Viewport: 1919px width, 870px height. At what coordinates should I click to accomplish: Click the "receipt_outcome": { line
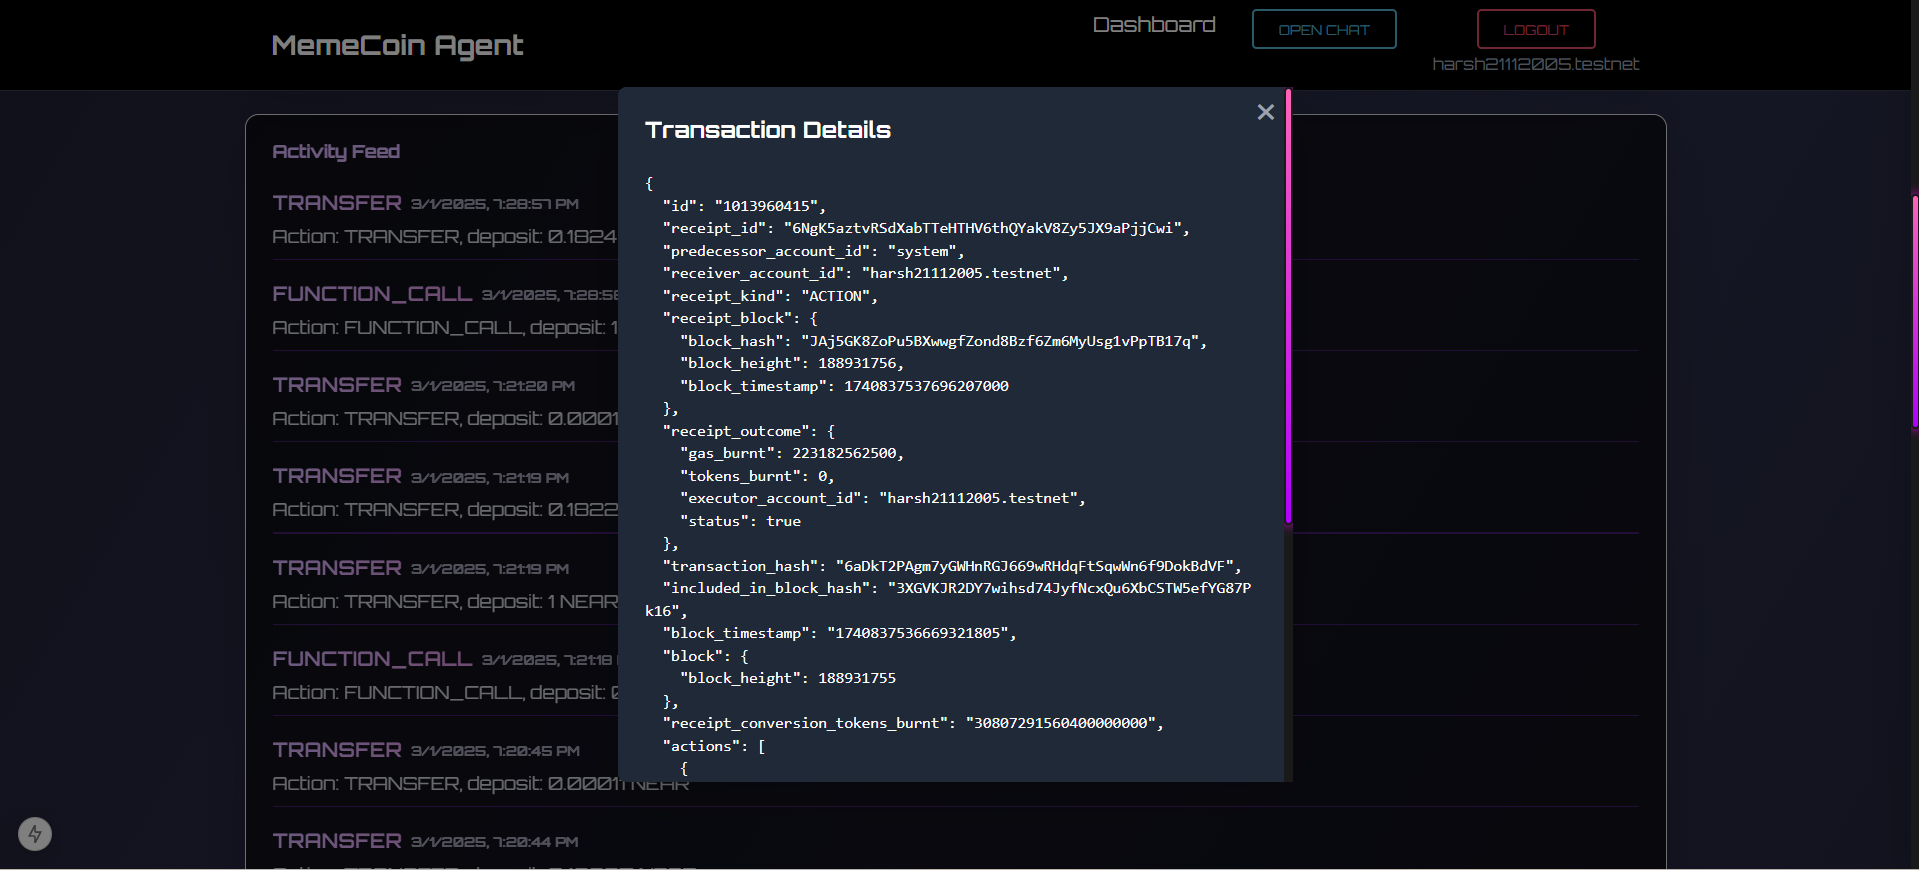749,431
